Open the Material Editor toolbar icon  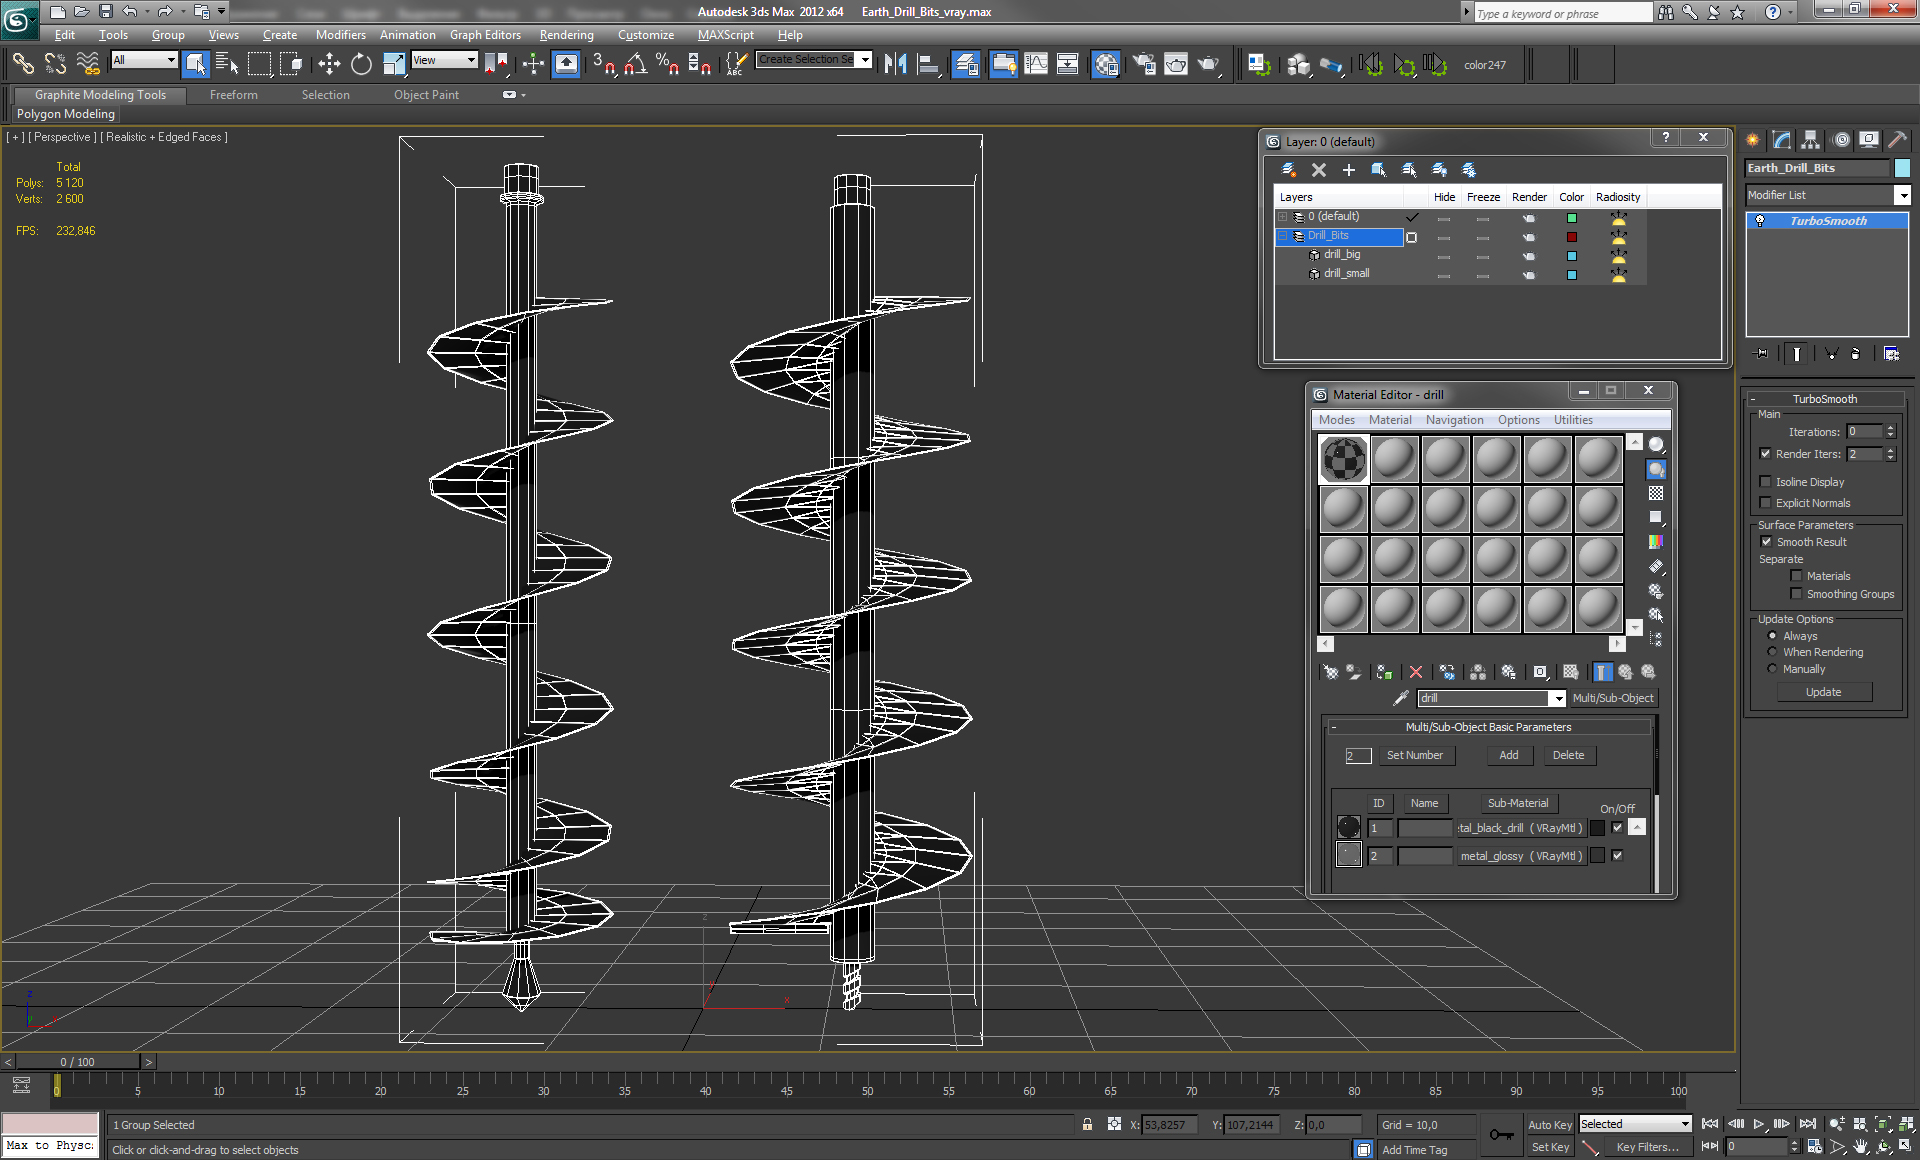(1105, 64)
